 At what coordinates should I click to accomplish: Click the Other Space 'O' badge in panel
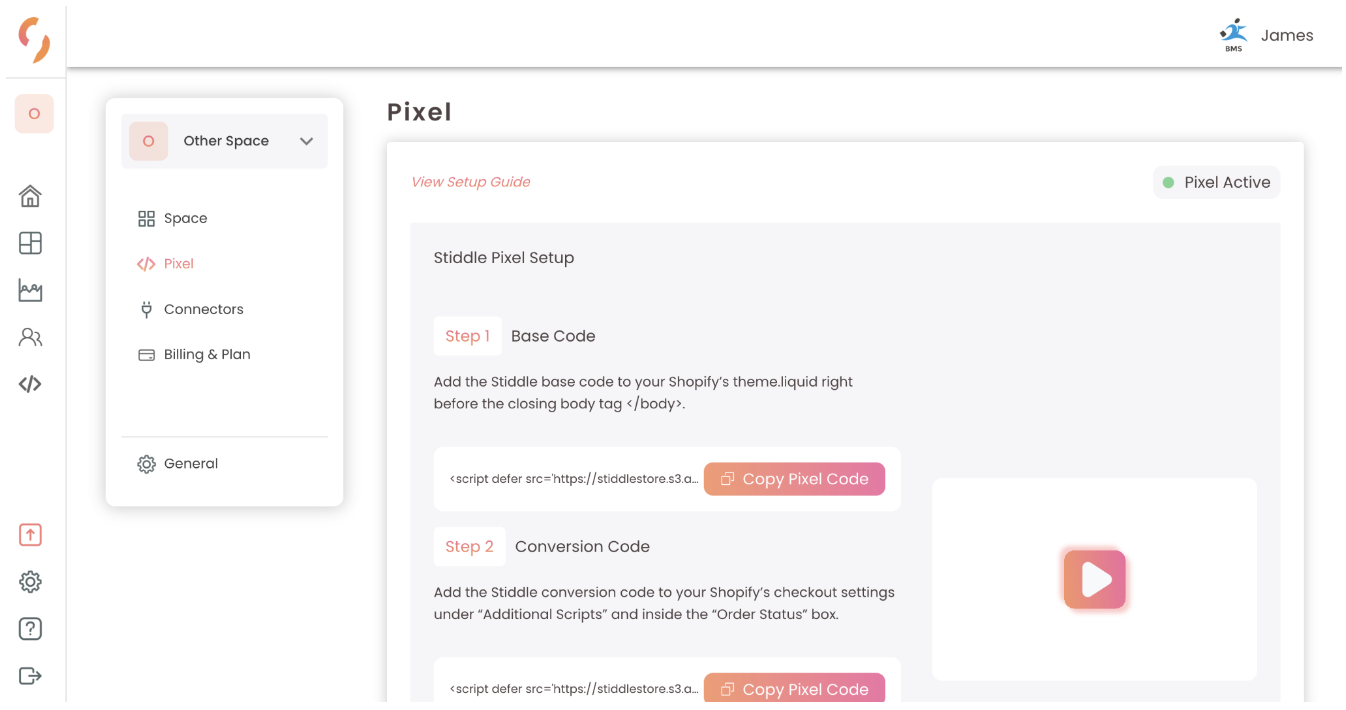coord(149,141)
